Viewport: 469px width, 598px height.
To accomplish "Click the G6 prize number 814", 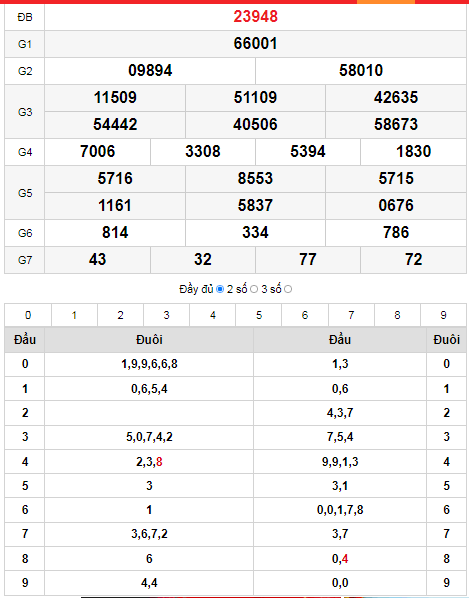I will coord(115,233).
